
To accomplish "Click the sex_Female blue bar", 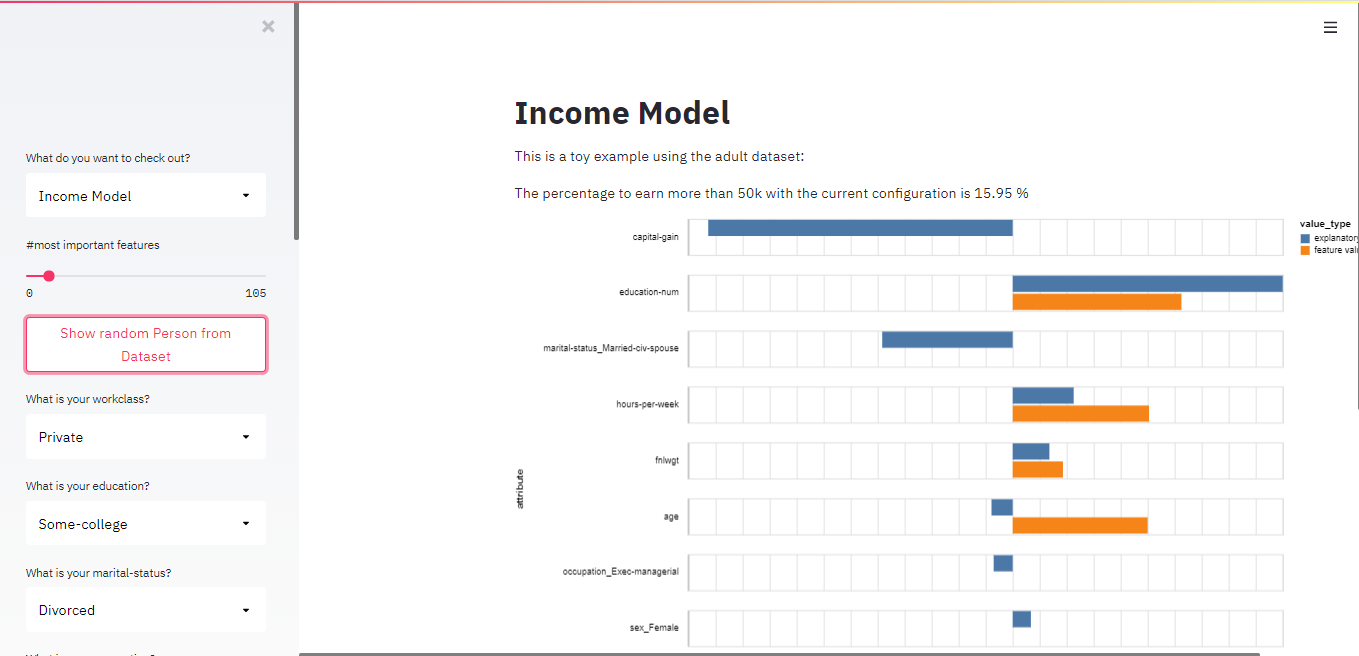I will [1022, 620].
